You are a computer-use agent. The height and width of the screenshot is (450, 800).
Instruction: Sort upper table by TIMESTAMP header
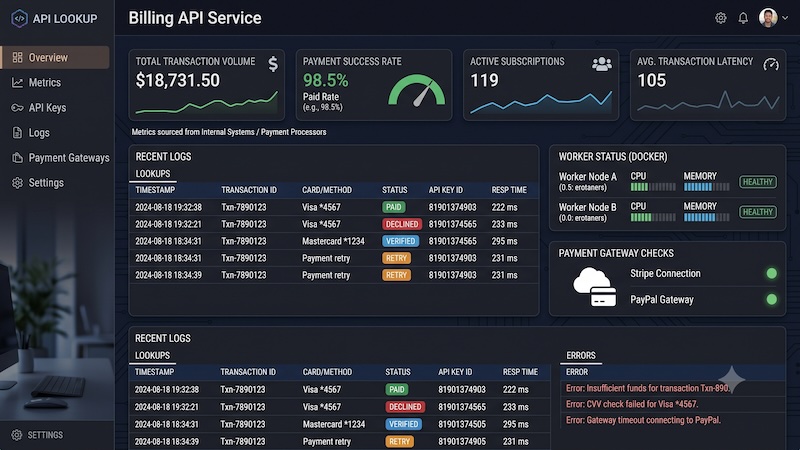(x=155, y=190)
